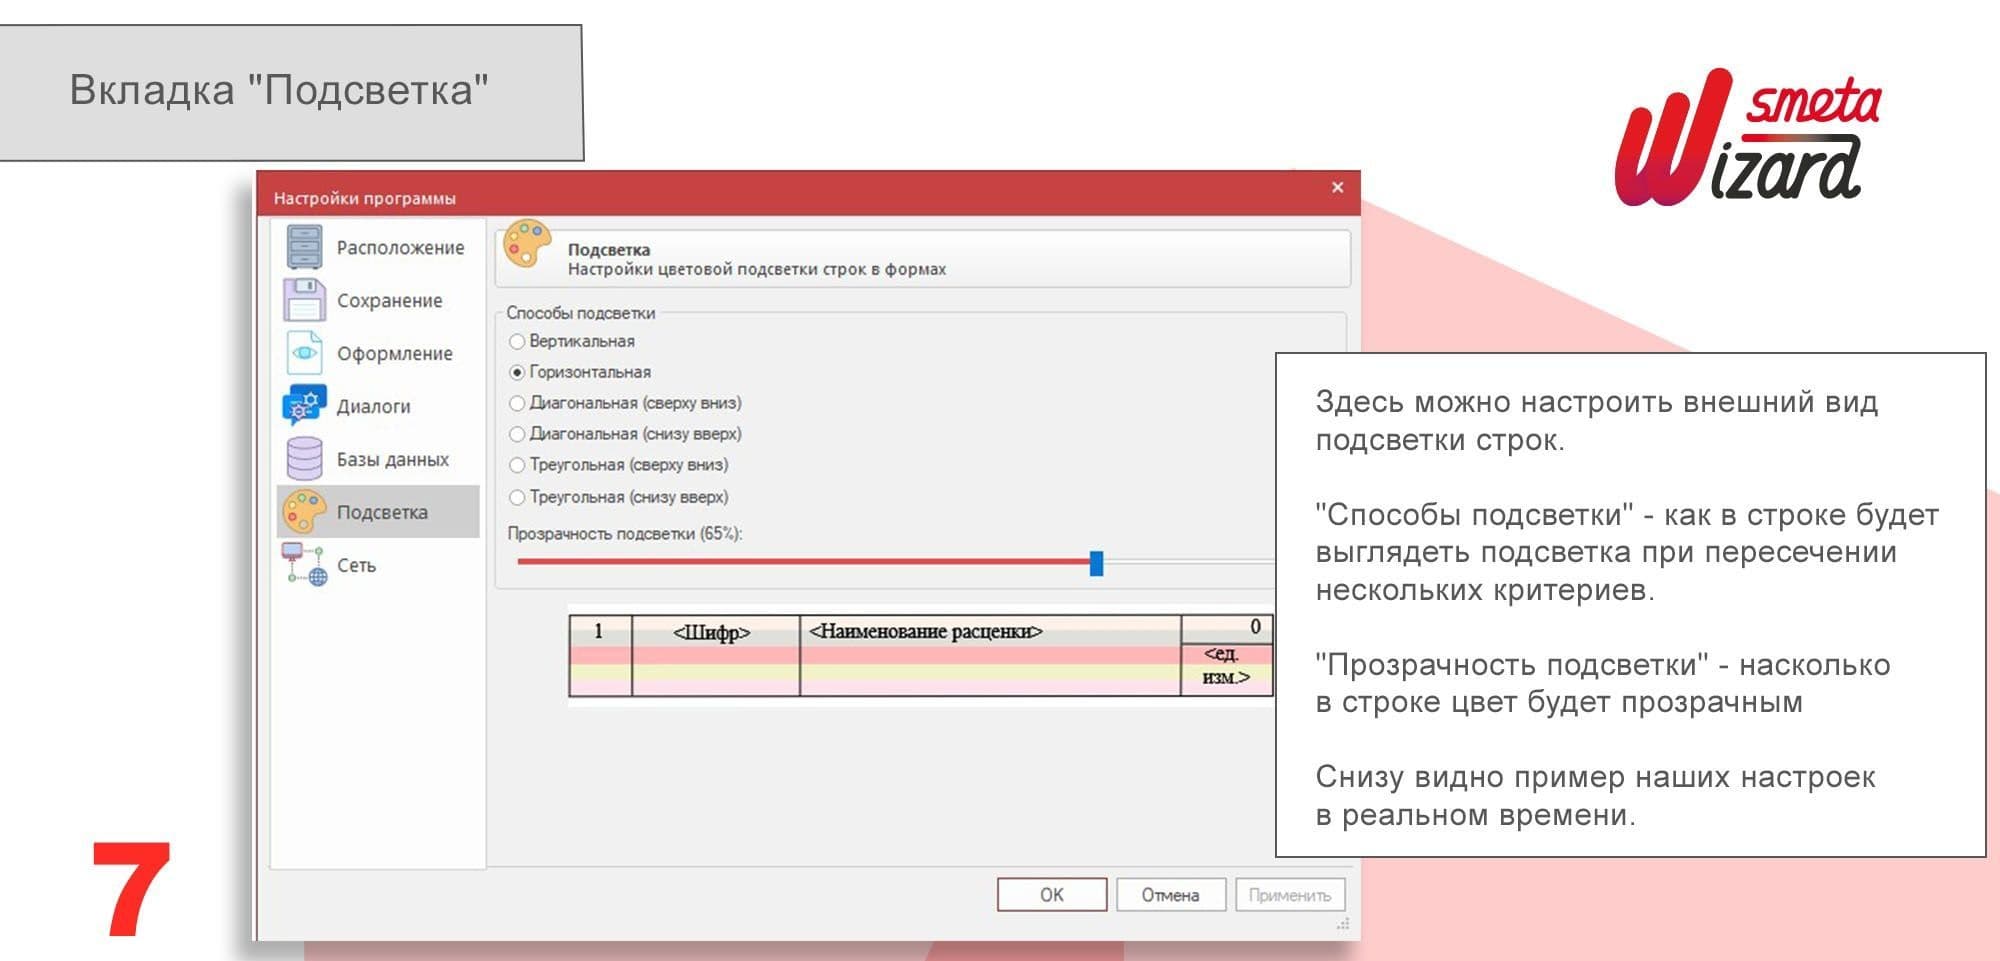Click the Подсветка palette icon in sidebar
Viewport: 2000px width, 961px height.
point(304,512)
